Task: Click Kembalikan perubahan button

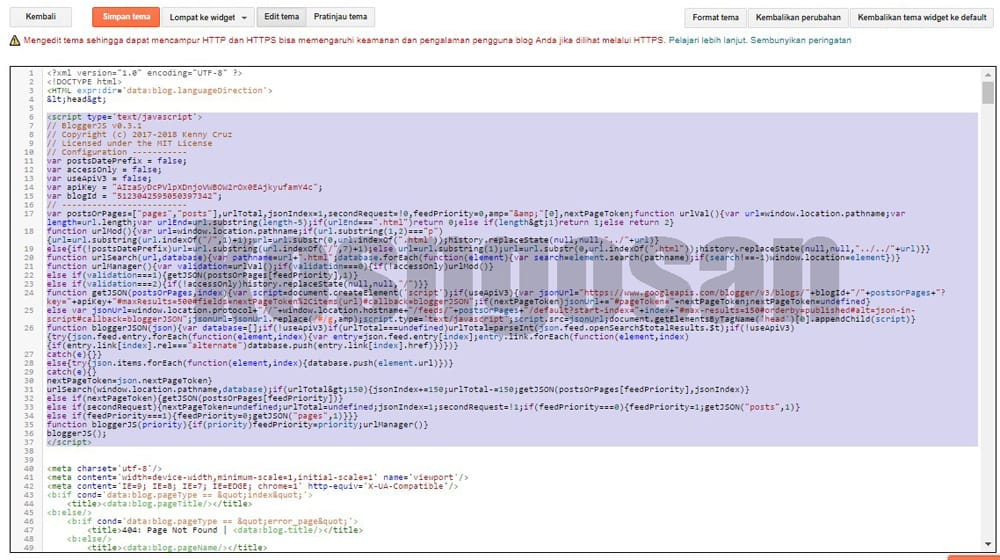Action: (798, 18)
